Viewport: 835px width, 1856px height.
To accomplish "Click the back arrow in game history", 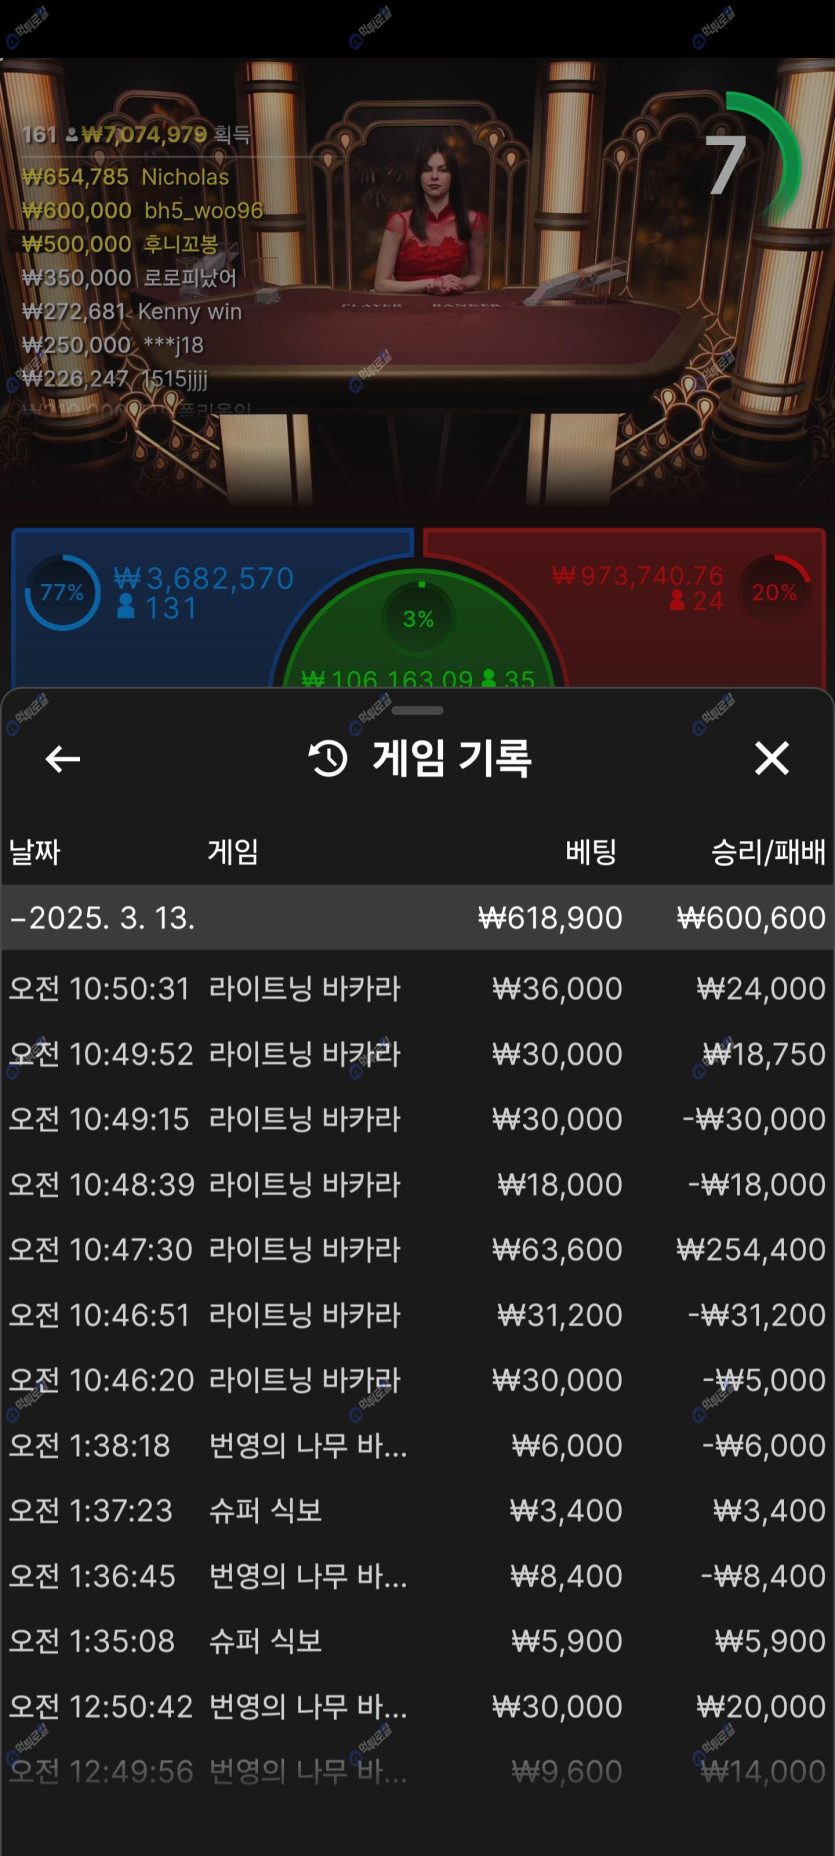I will pyautogui.click(x=63, y=759).
